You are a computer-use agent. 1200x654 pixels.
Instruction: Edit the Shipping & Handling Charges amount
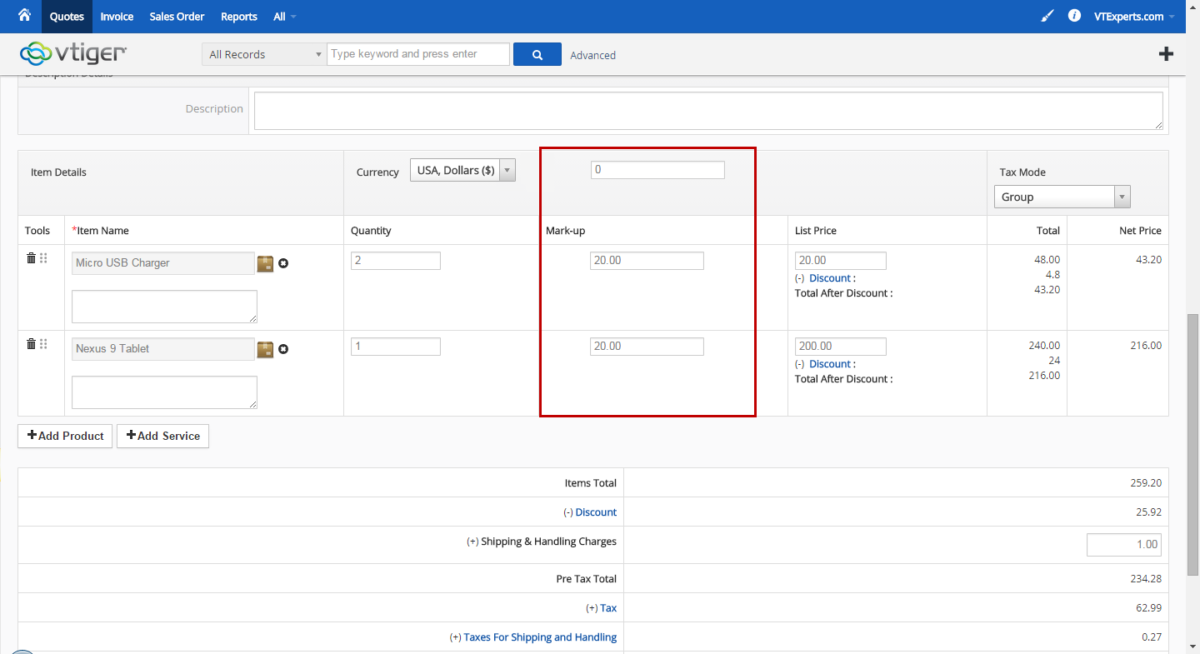(1123, 544)
